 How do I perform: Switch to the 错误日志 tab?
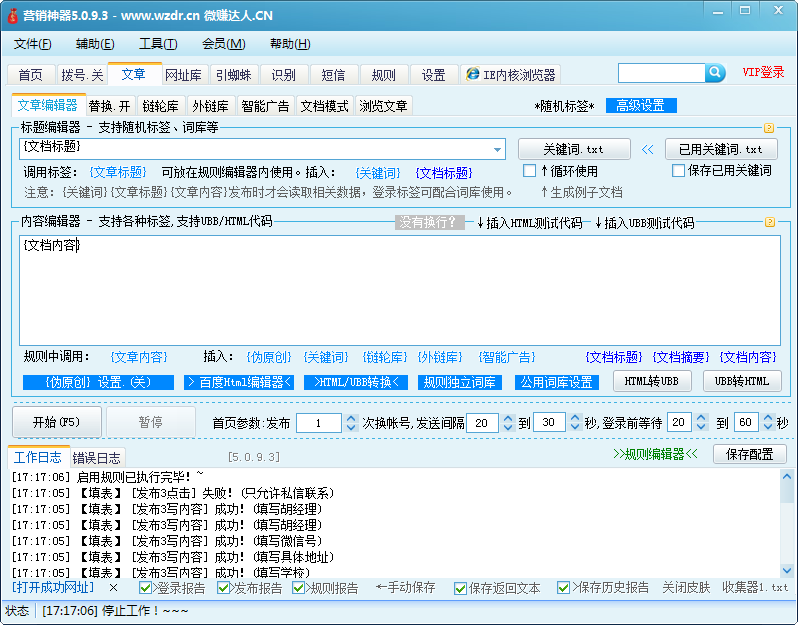pos(95,457)
